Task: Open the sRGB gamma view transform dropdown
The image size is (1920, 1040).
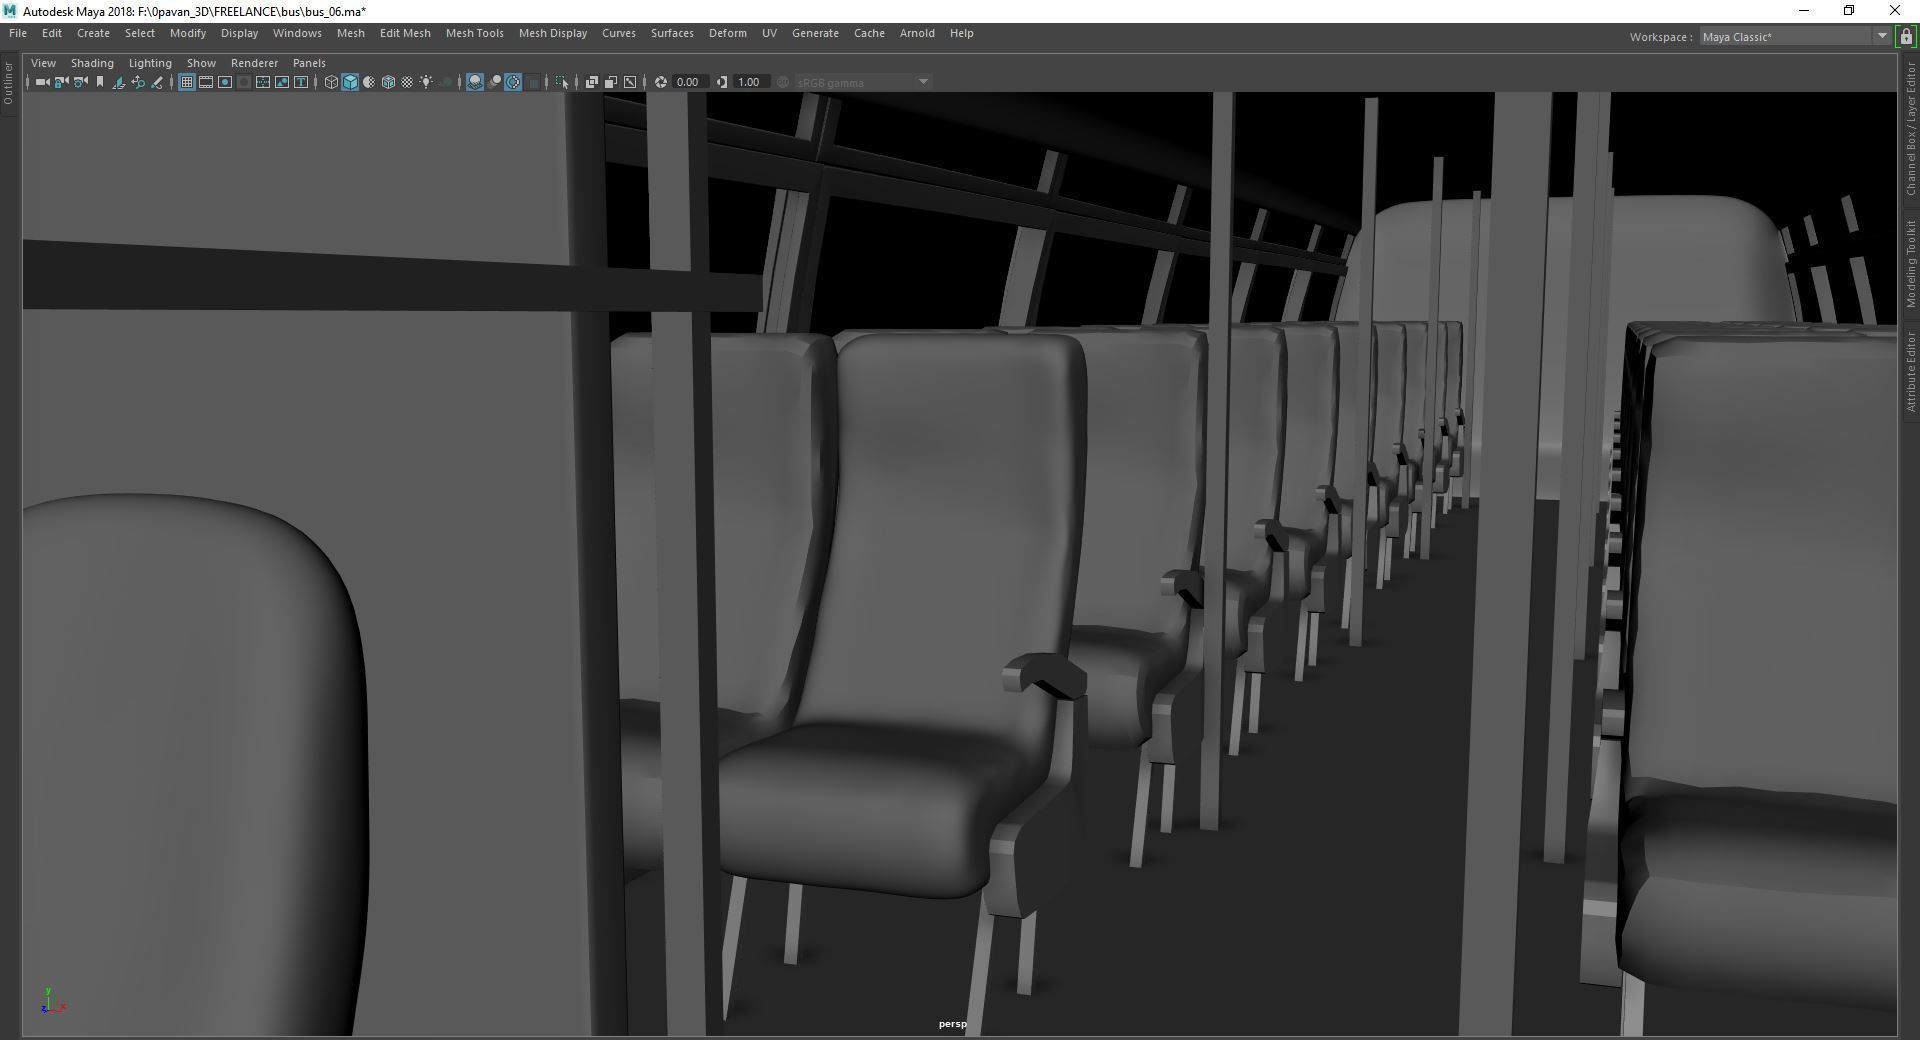Action: 923,82
